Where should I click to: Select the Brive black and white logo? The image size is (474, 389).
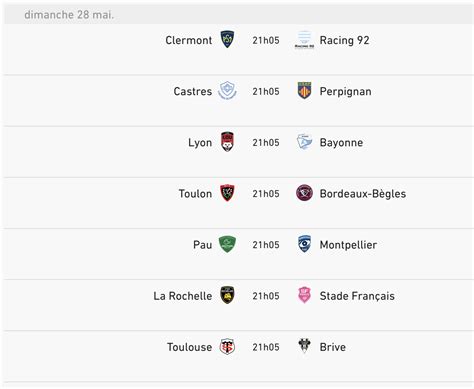pyautogui.click(x=304, y=346)
